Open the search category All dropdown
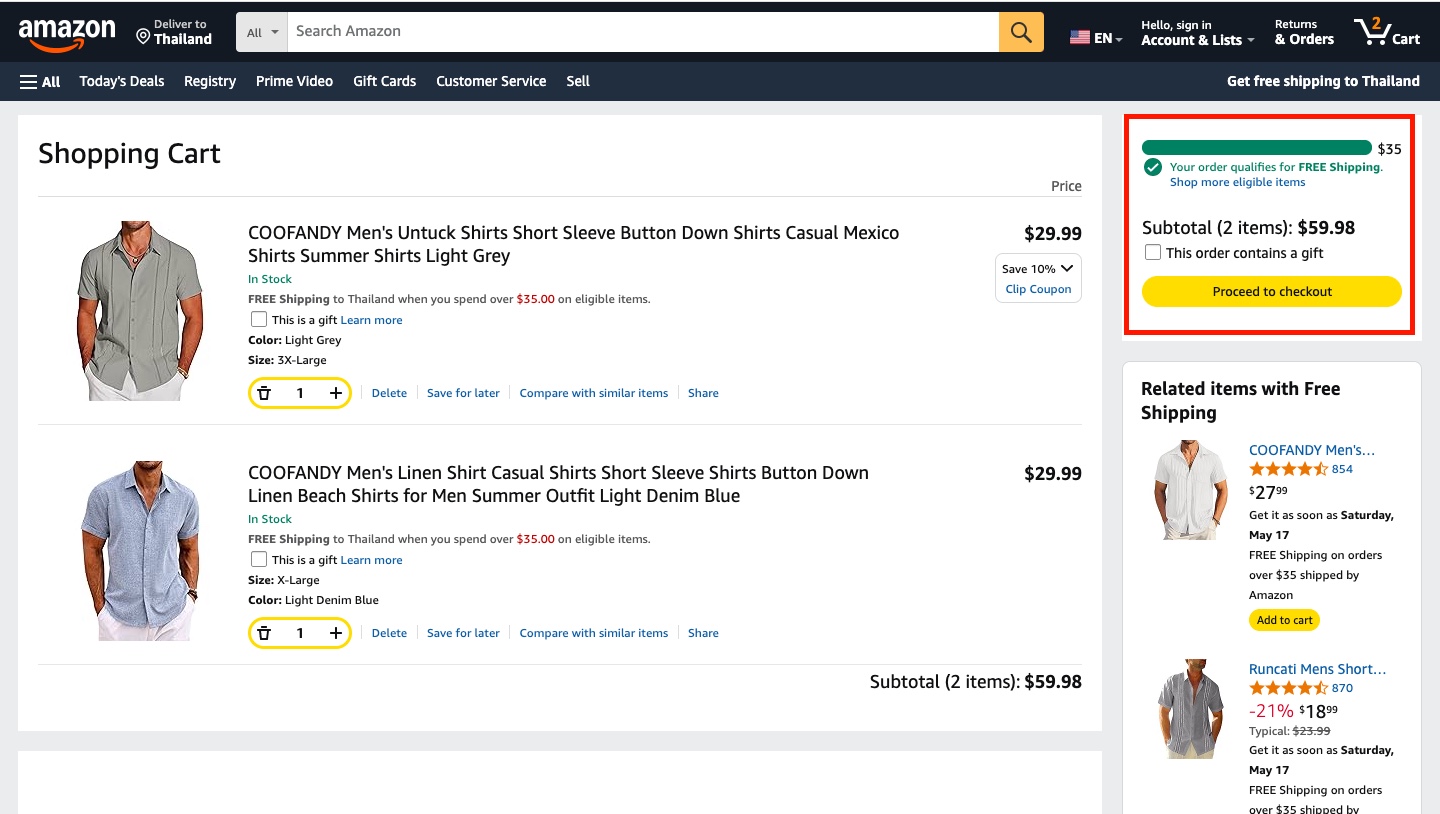The width and height of the screenshot is (1440, 814). pyautogui.click(x=262, y=32)
